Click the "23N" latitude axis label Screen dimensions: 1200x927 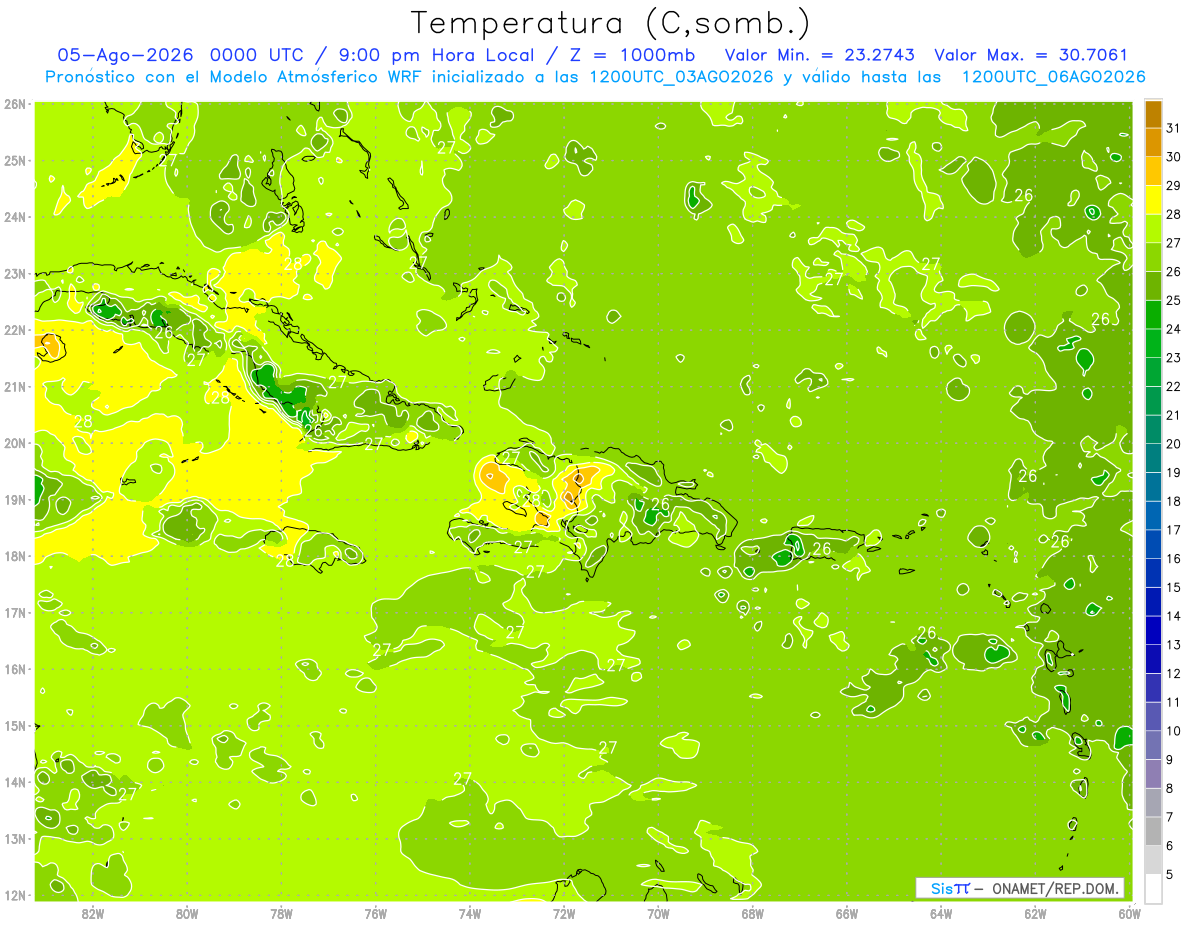click(x=16, y=274)
